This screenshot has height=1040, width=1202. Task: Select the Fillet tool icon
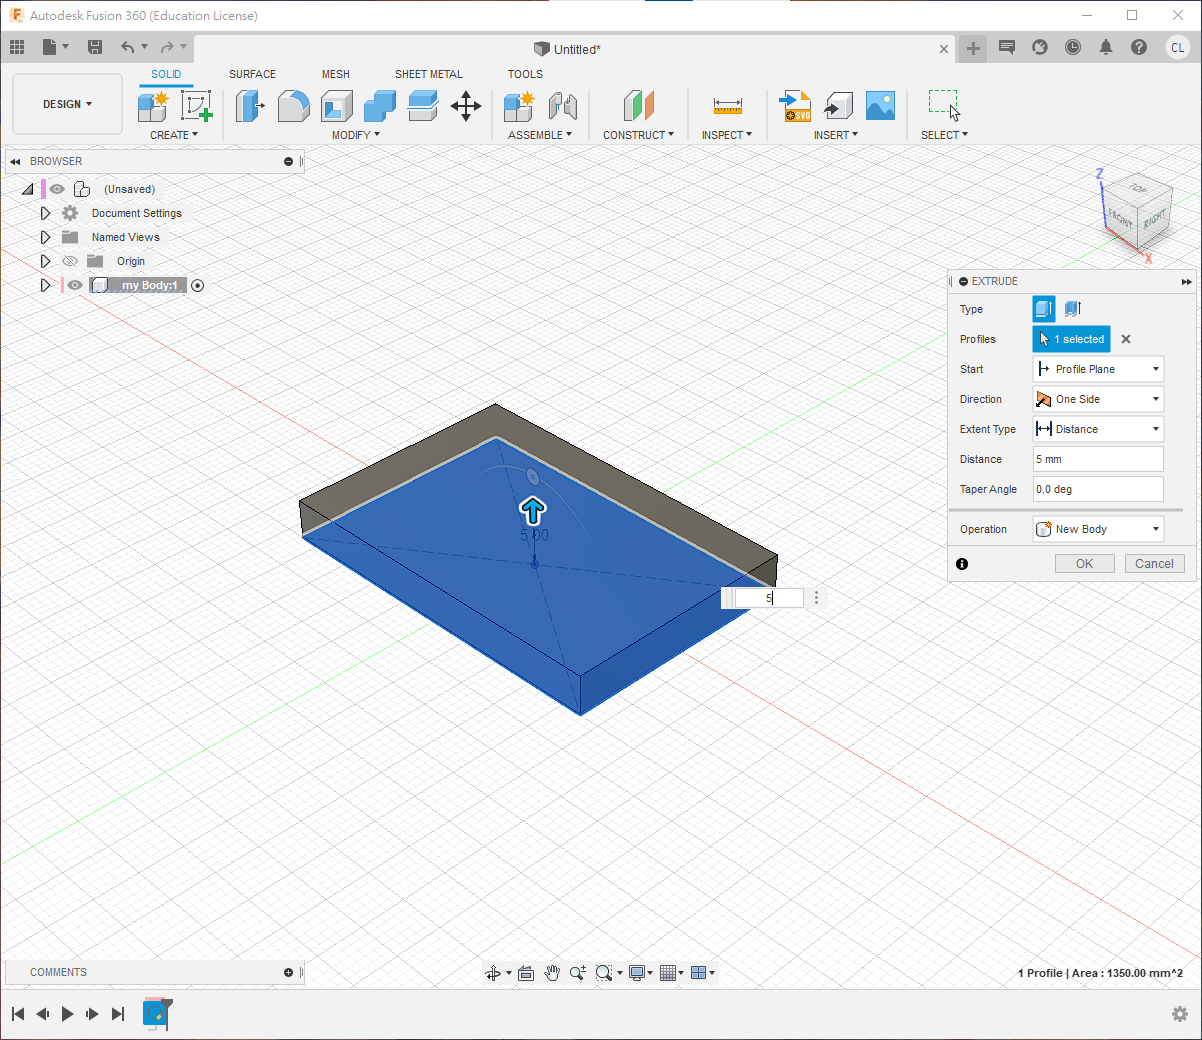coord(293,106)
